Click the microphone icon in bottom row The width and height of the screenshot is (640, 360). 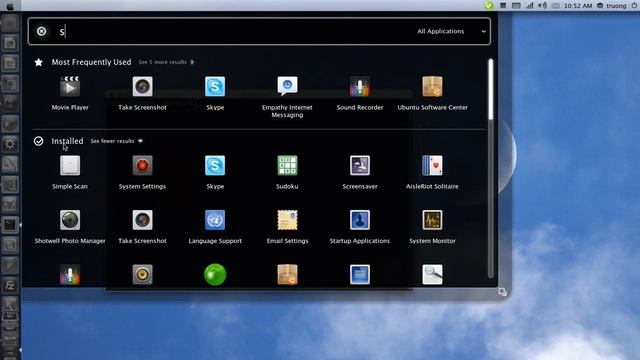[70, 274]
